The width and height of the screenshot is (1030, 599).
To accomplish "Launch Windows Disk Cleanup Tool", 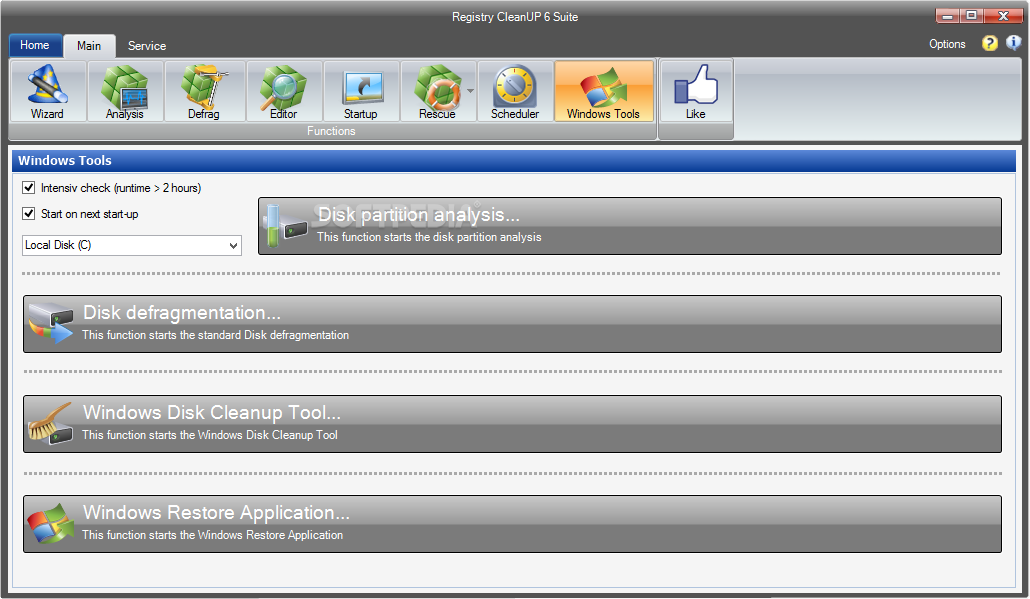I will coord(512,424).
